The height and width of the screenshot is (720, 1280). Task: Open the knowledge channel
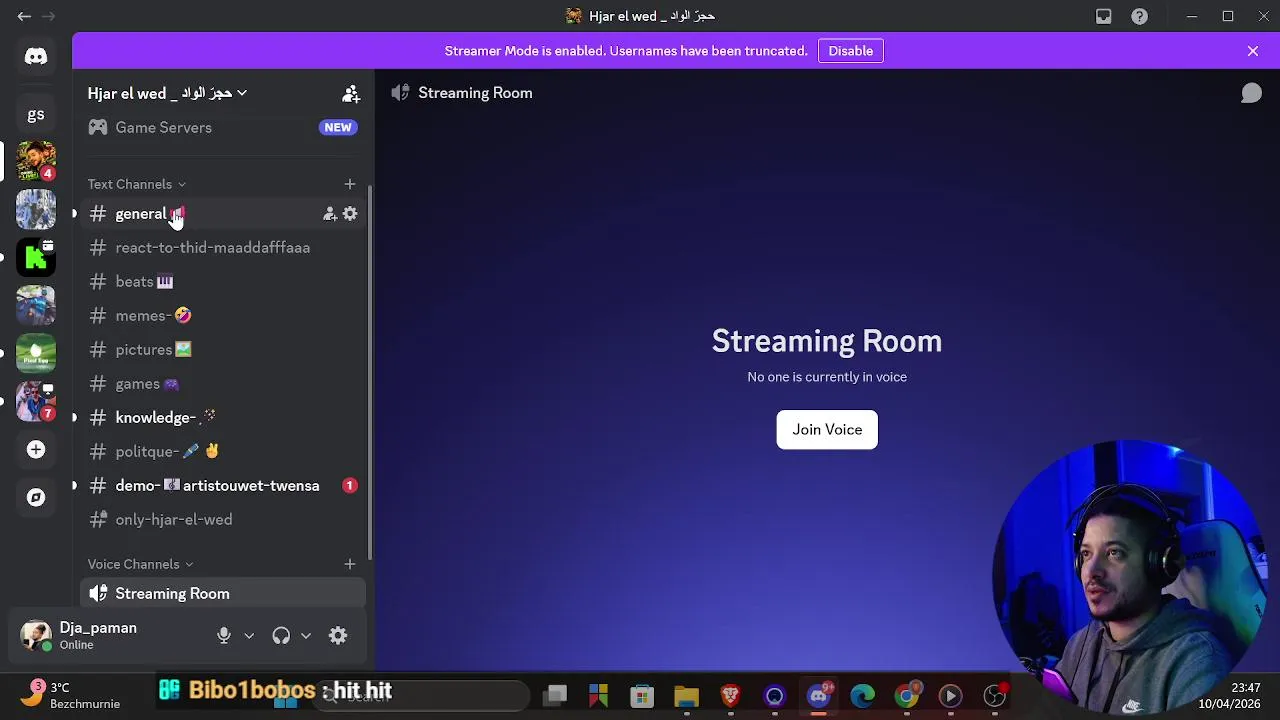coord(222,418)
